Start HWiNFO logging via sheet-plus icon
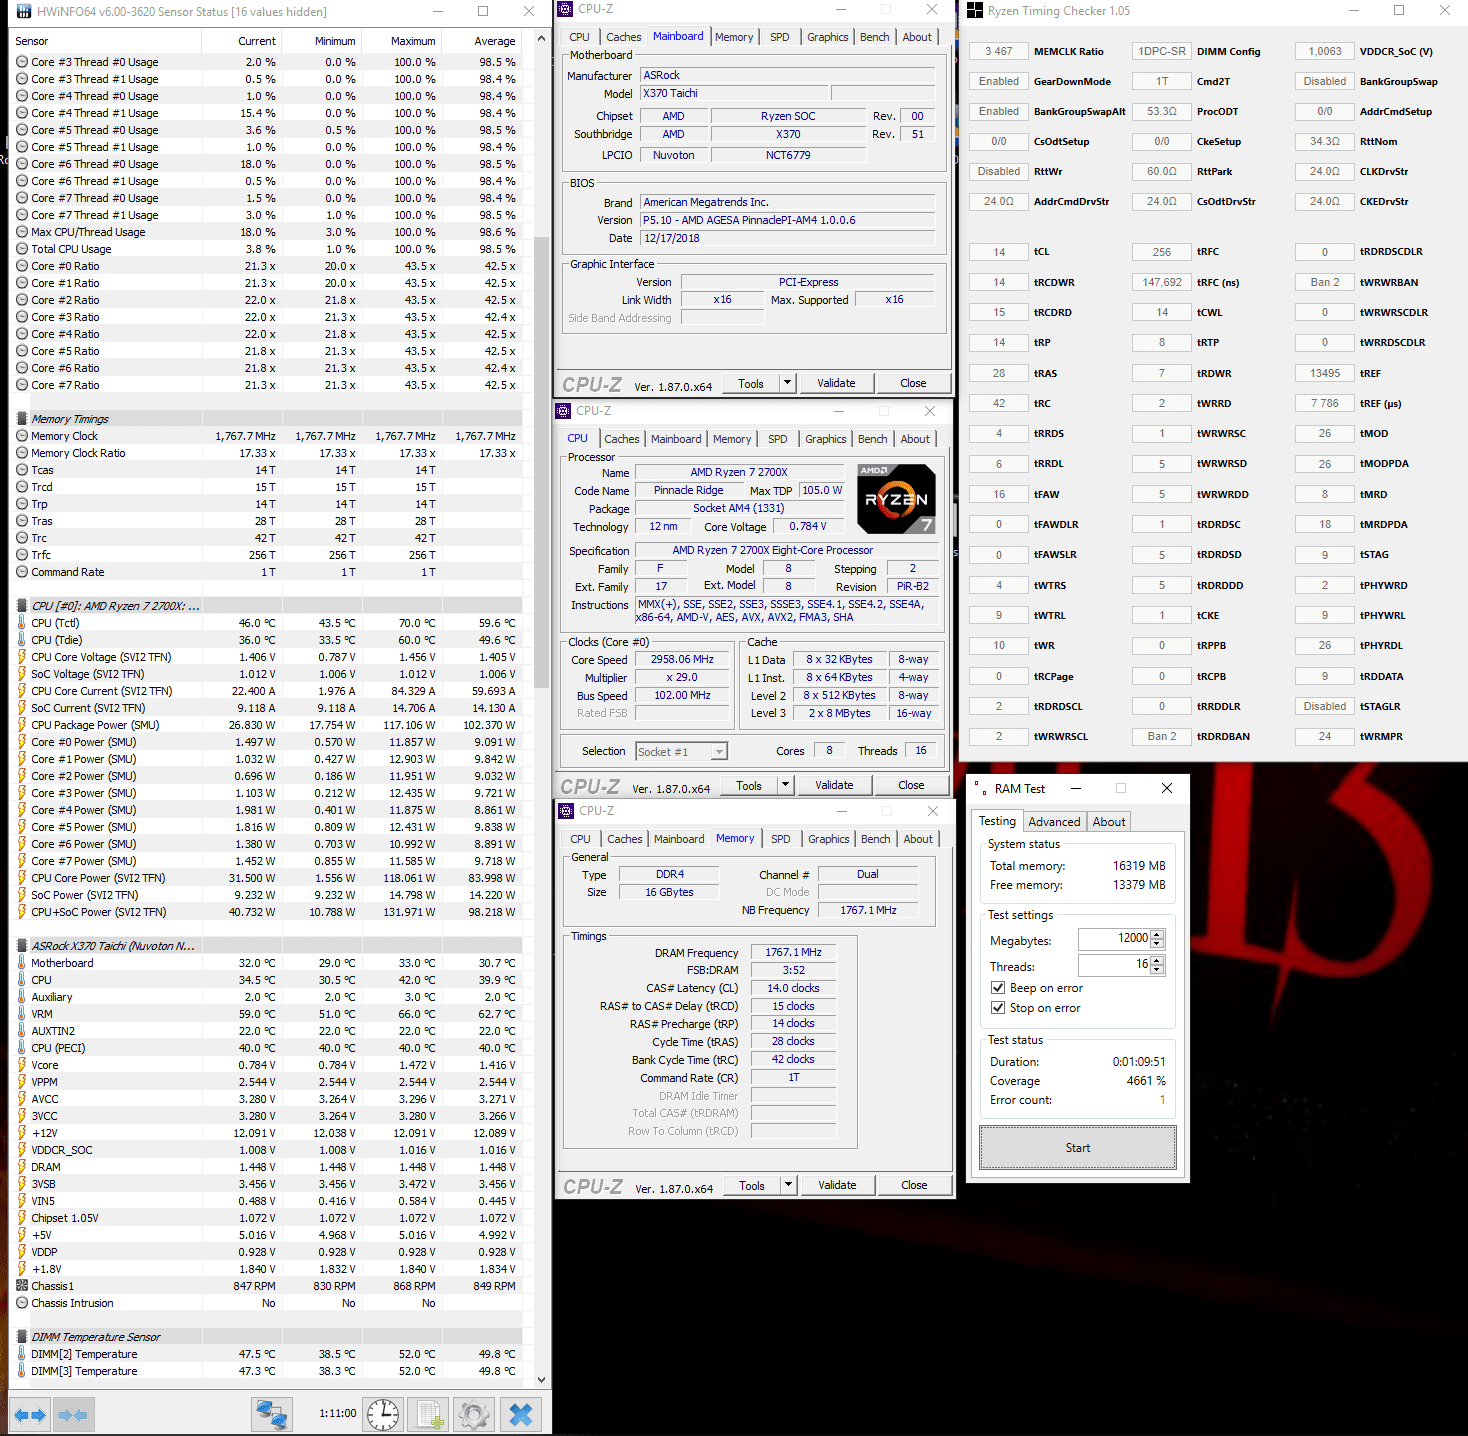 coord(429,1414)
